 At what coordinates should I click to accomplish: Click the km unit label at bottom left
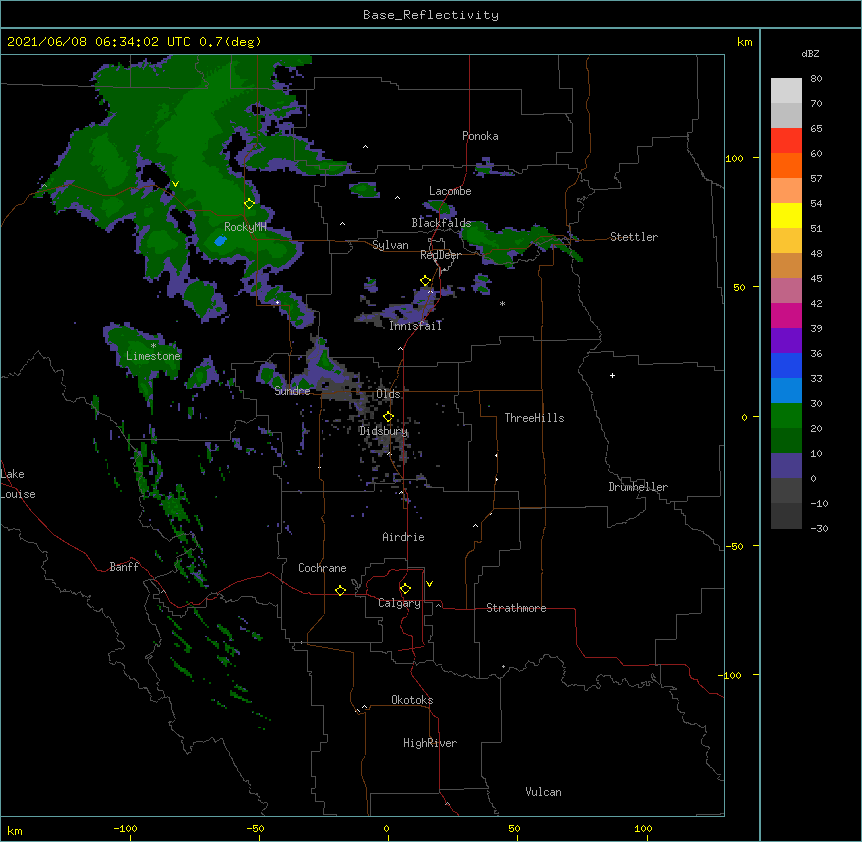15,831
